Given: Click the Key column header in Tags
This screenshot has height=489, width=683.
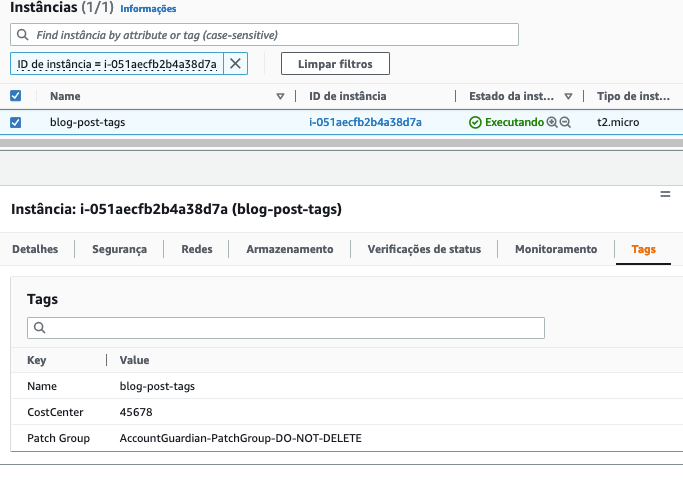Looking at the screenshot, I should tap(37, 360).
